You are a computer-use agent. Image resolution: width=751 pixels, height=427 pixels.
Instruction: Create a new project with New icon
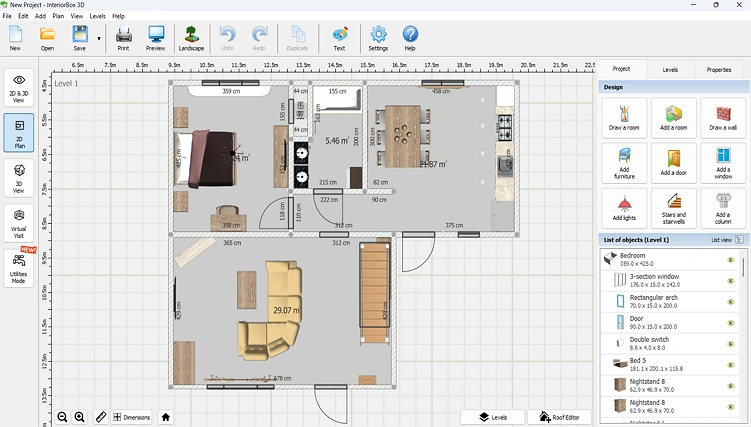[x=15, y=38]
